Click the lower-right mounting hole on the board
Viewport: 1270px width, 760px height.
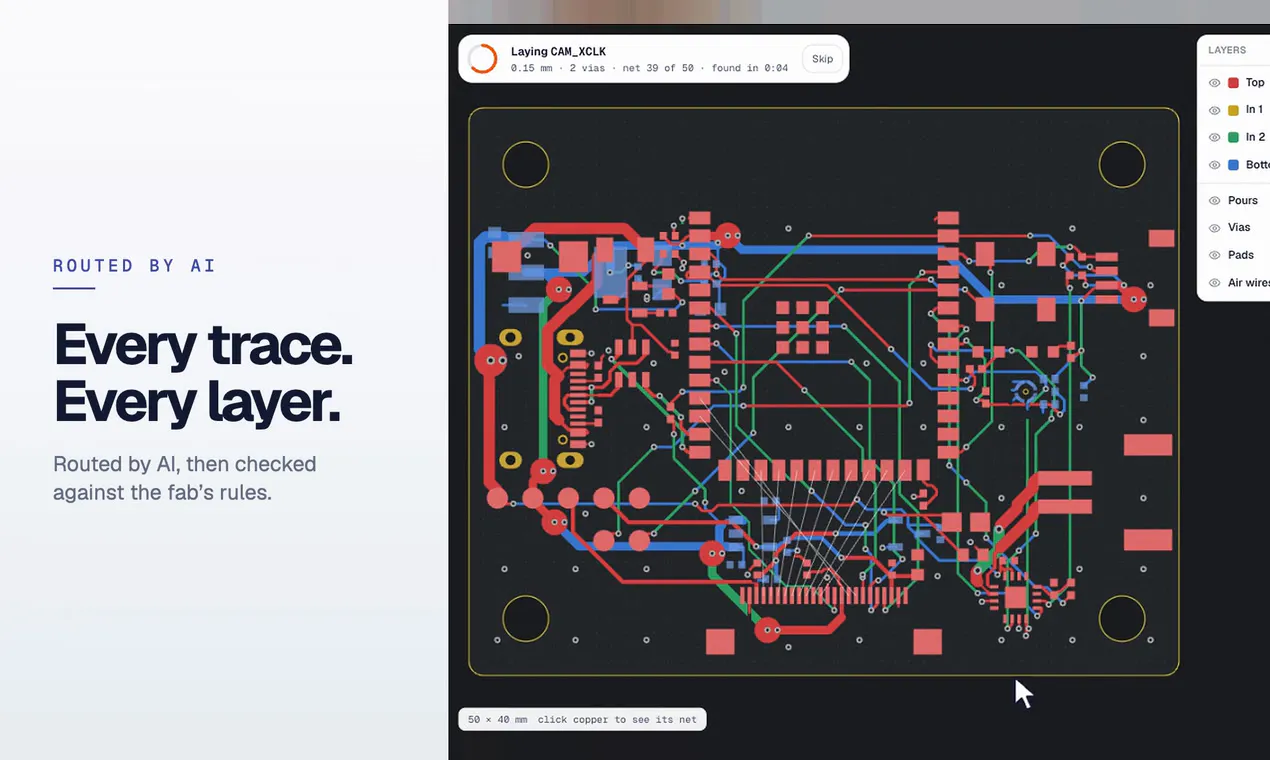pyautogui.click(x=1122, y=619)
